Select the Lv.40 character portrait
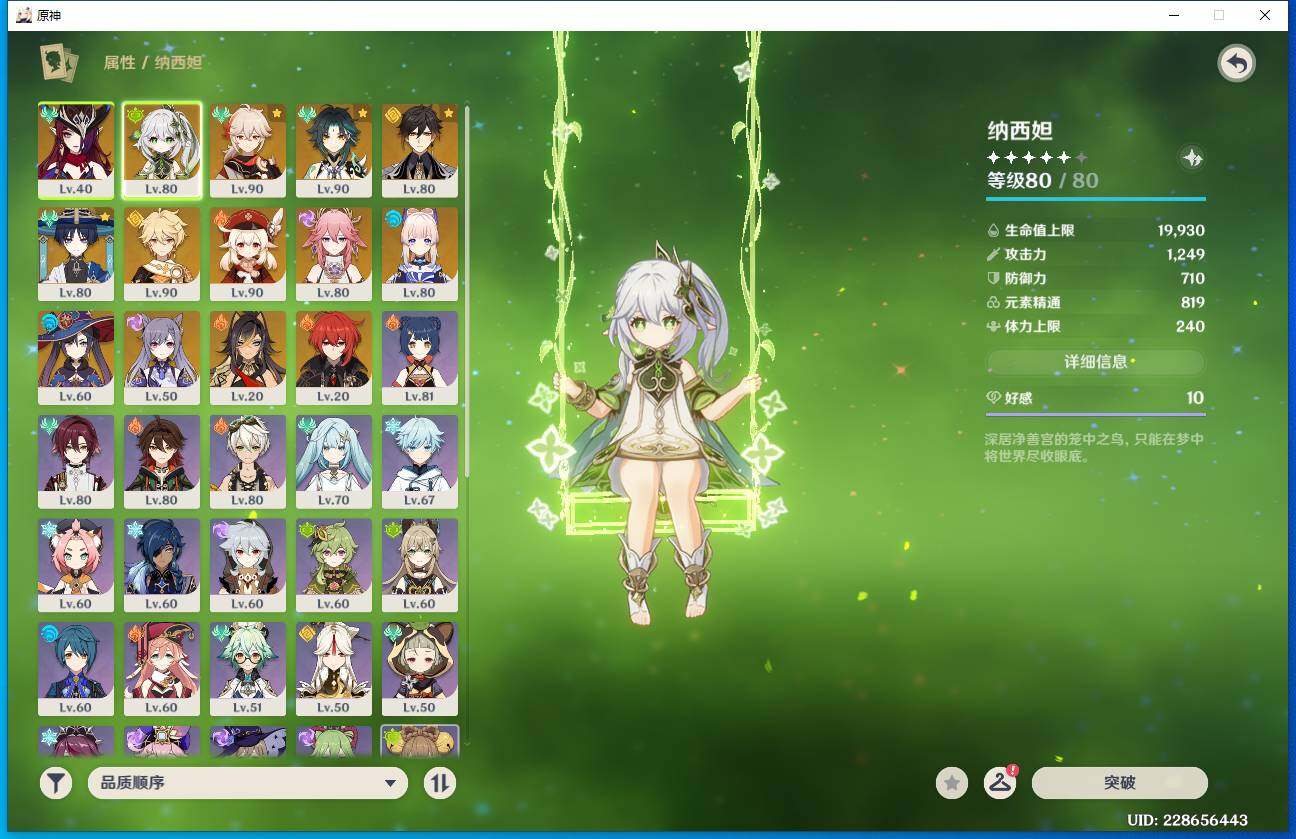1296x839 pixels. (x=76, y=150)
